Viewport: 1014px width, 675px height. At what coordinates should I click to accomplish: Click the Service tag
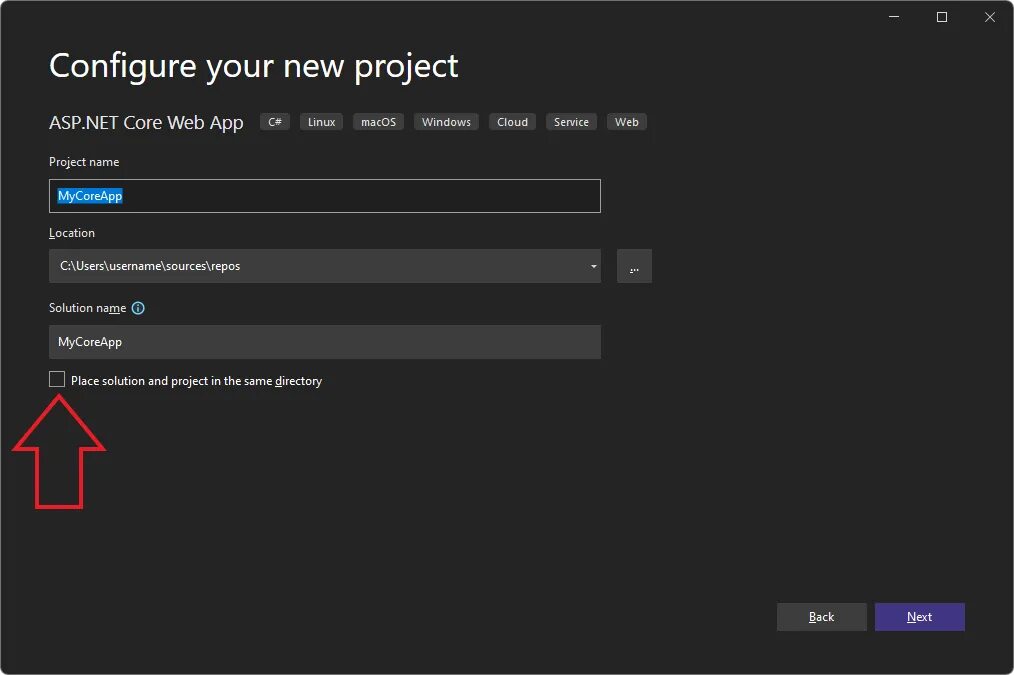pyautogui.click(x=571, y=122)
